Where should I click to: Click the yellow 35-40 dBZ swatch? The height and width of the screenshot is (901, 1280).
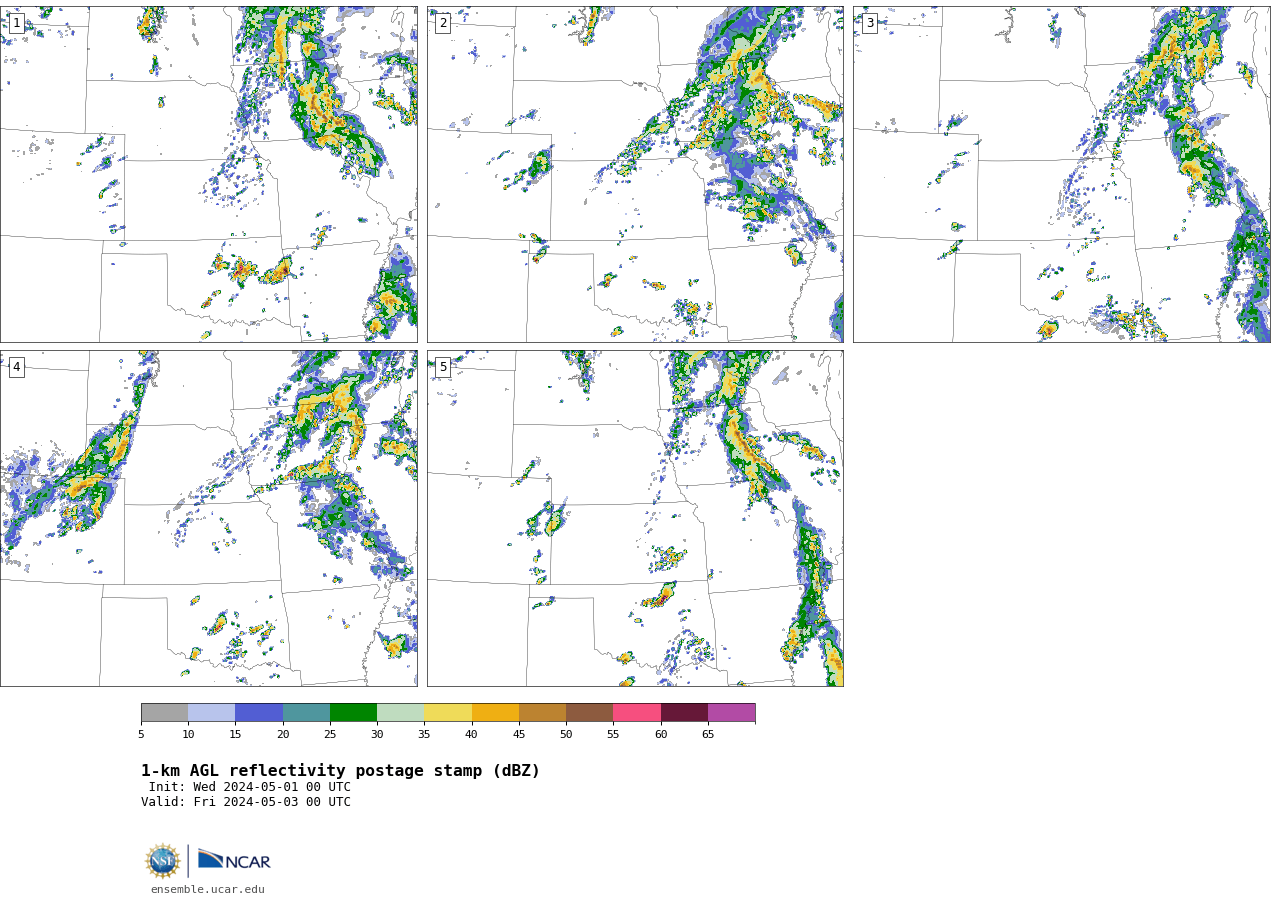tap(448, 713)
